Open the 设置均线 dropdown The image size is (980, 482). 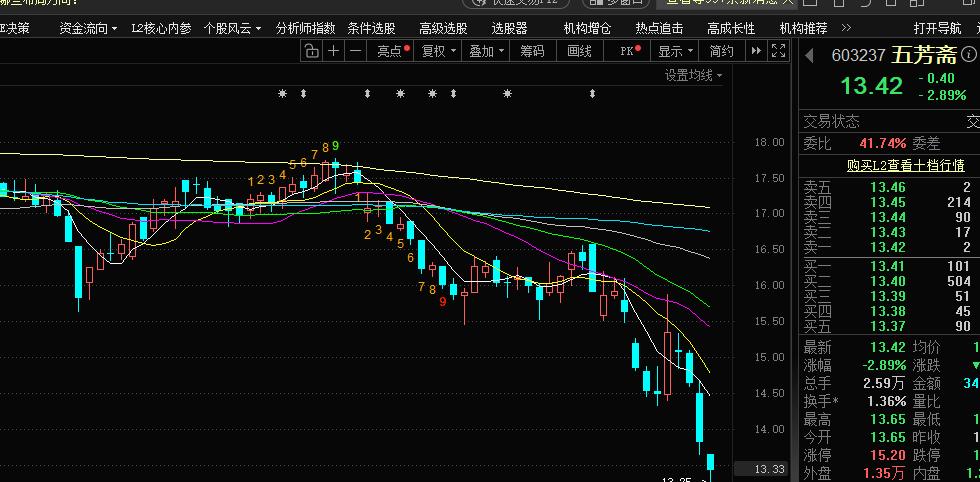click(693, 76)
